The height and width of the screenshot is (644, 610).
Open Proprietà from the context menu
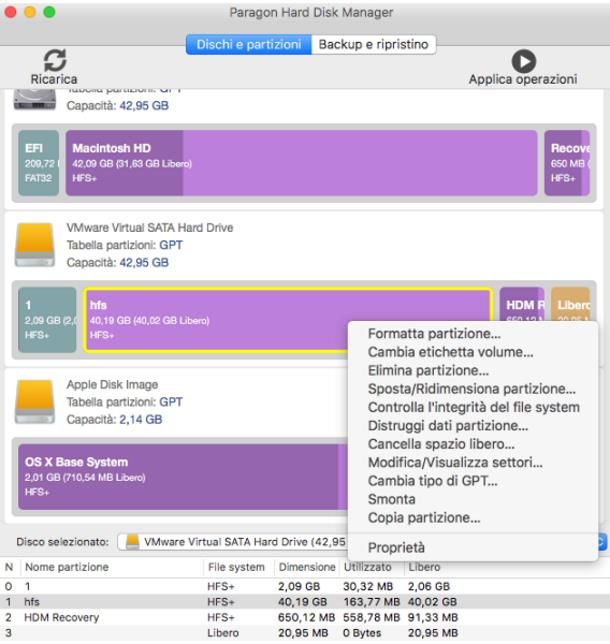point(396,547)
